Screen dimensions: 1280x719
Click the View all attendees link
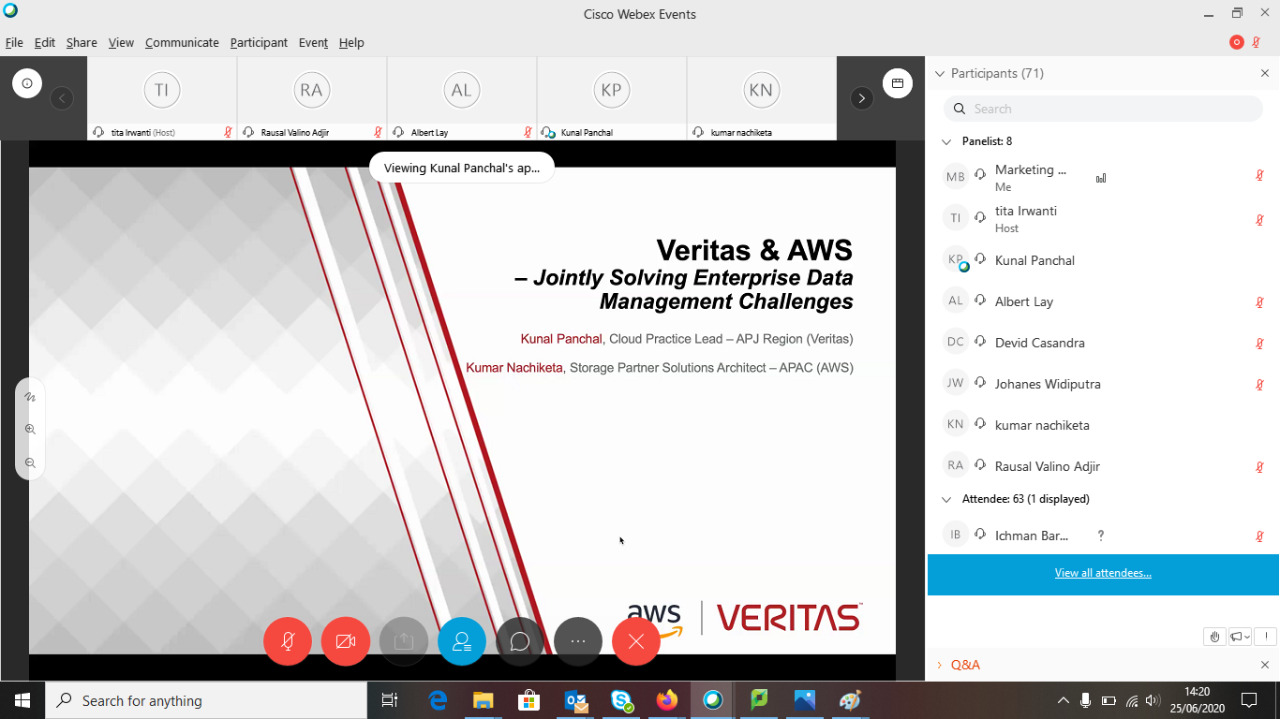1103,573
